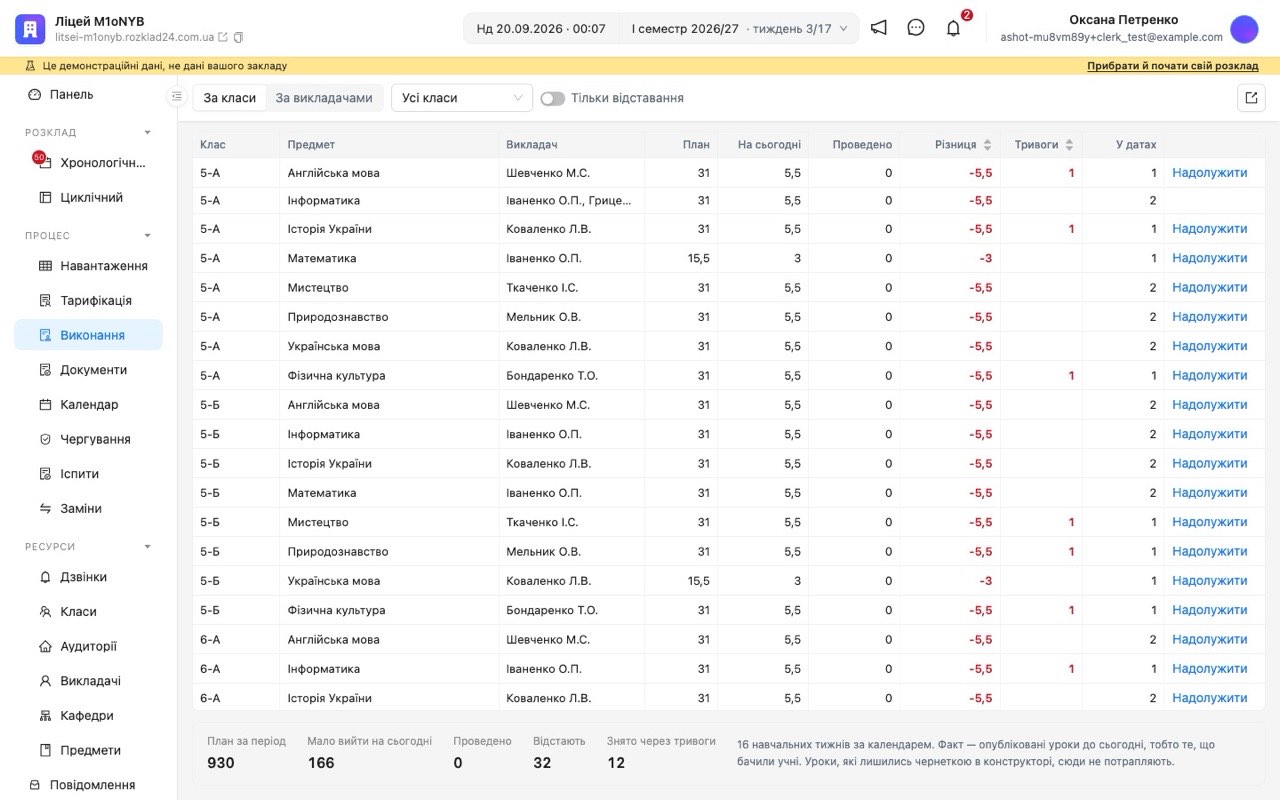Screen dimensions: 1280x800
Task: Click Надолужити for 5-Б Фізична культура
Action: pos(1210,610)
